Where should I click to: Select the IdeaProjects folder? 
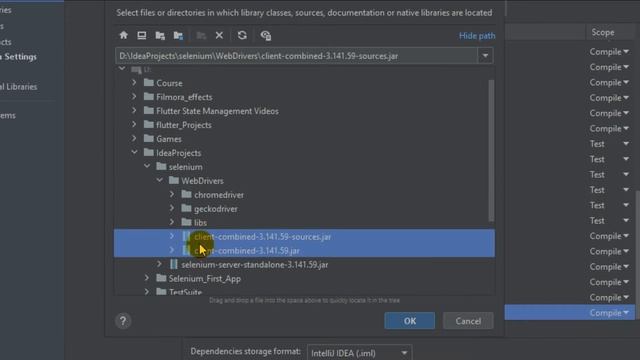(x=178, y=153)
